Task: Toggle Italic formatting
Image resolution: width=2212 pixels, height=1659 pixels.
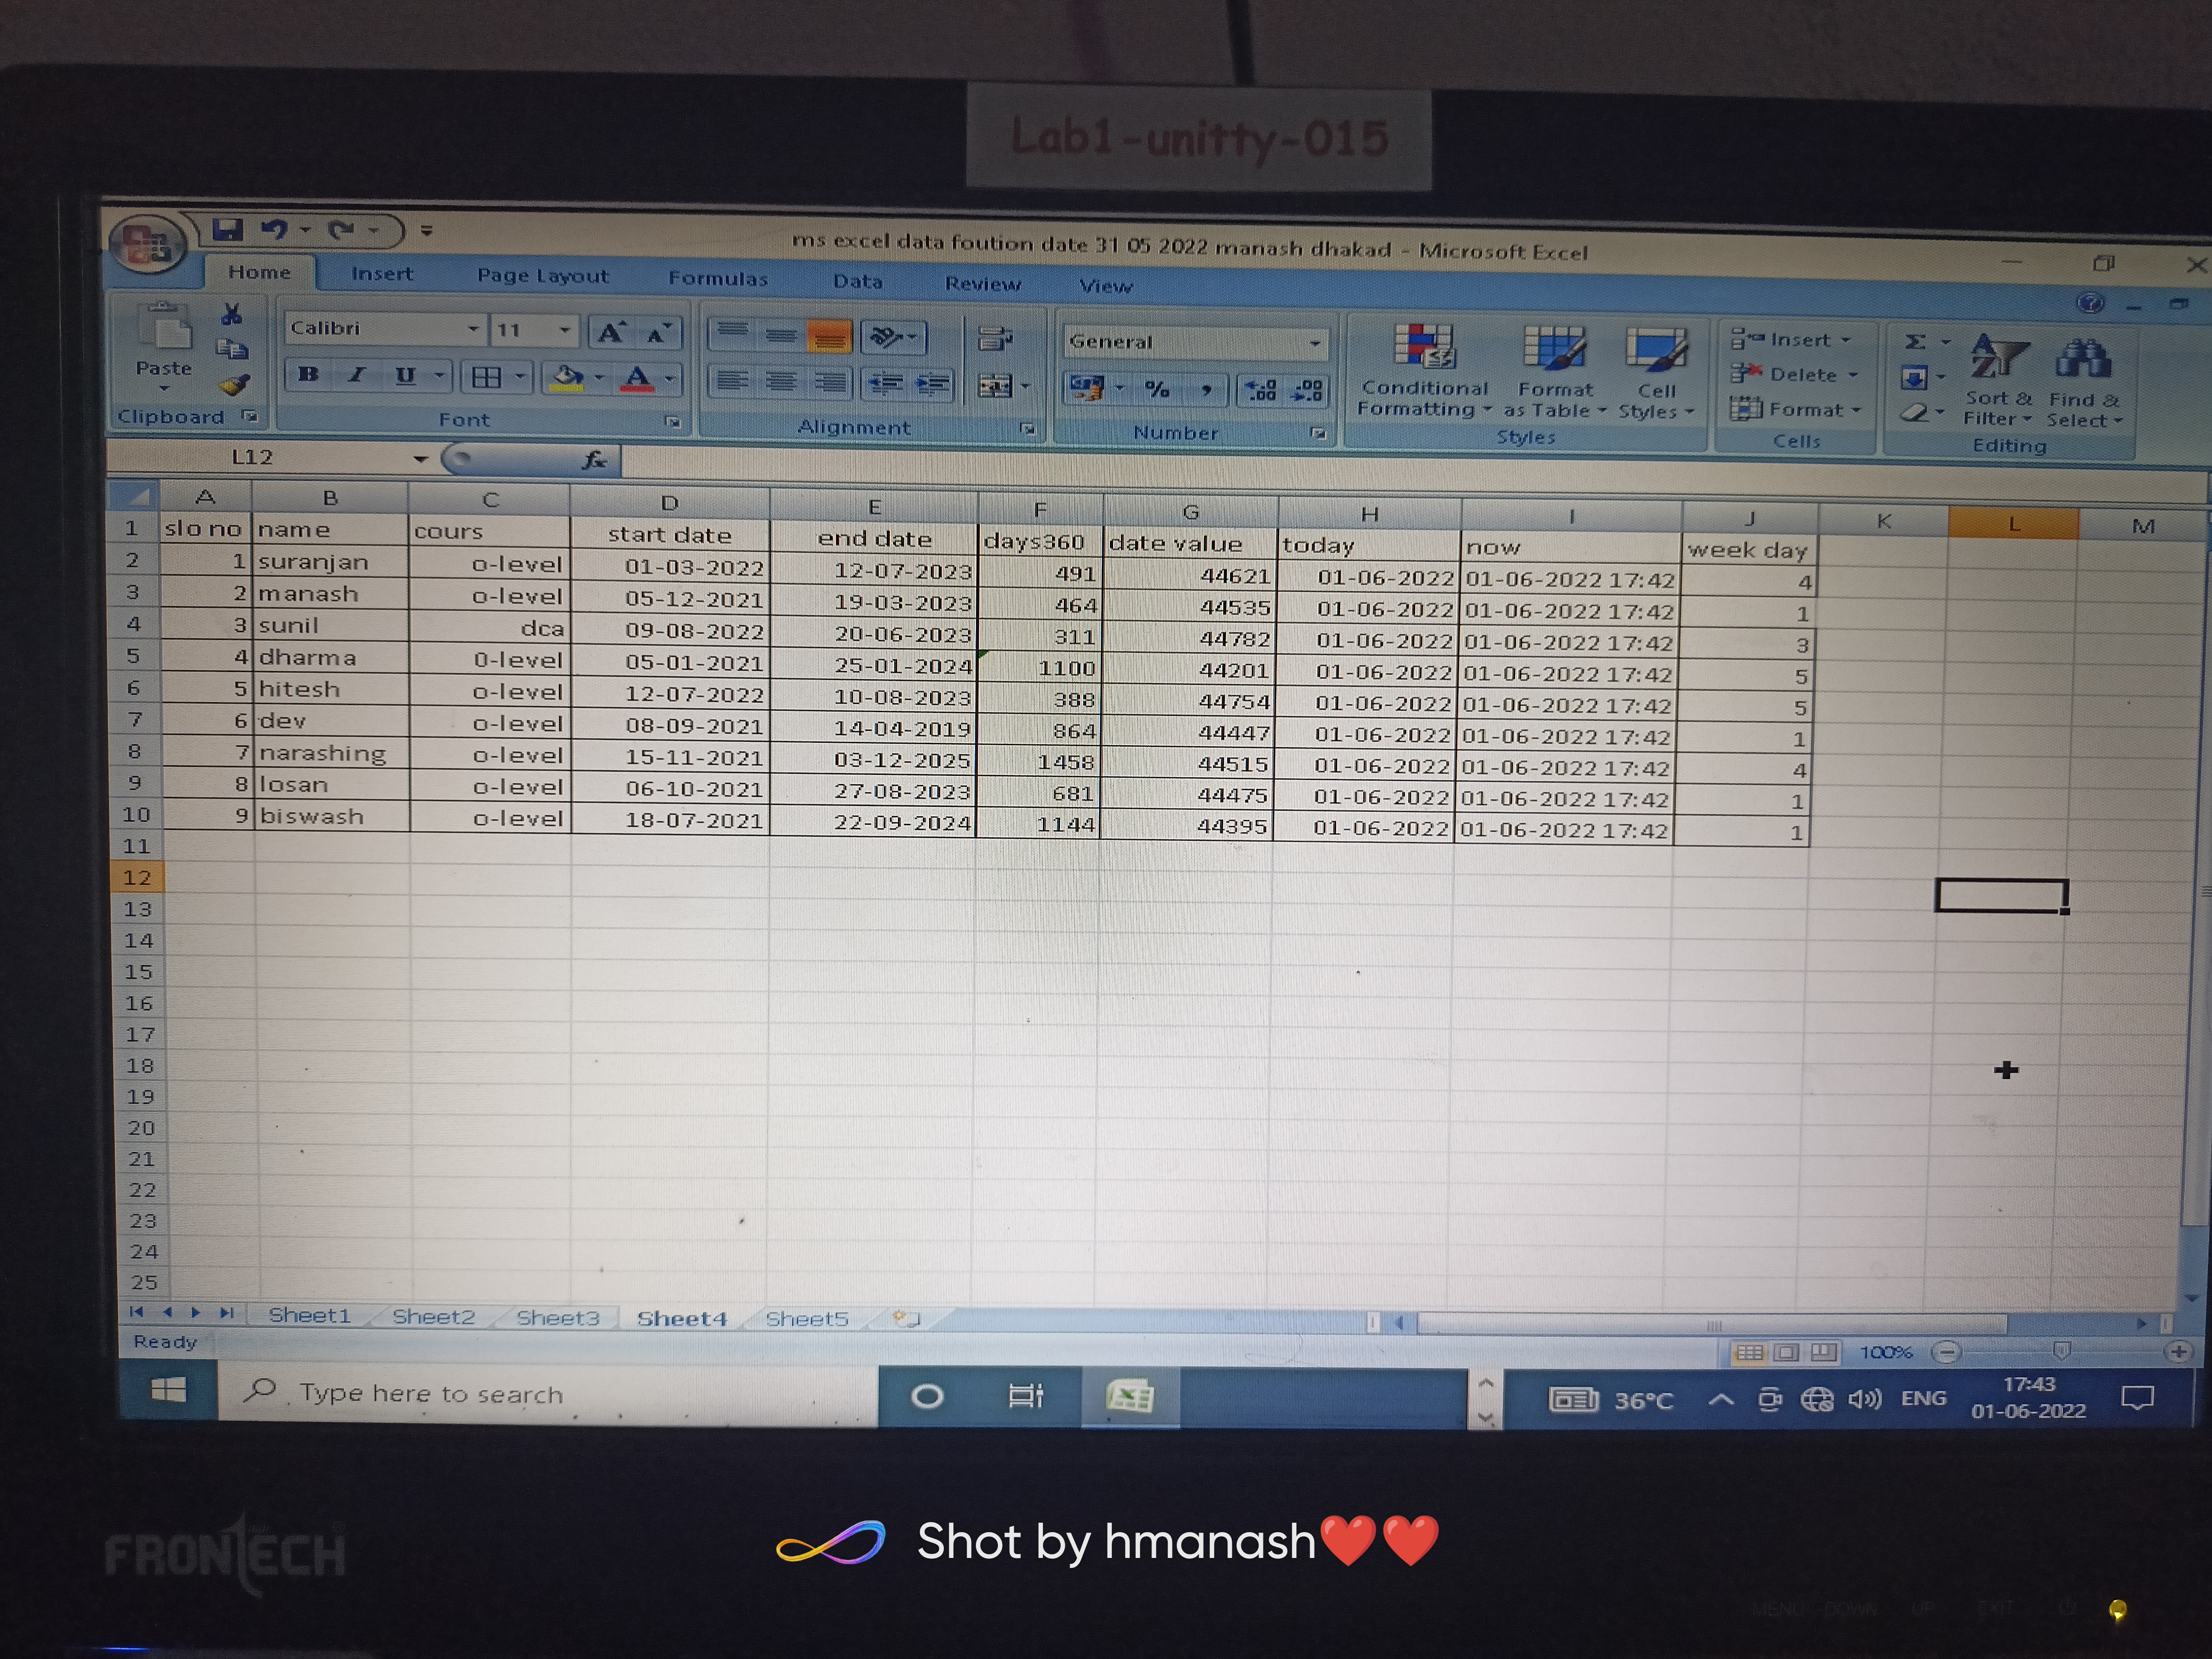Action: [x=356, y=375]
